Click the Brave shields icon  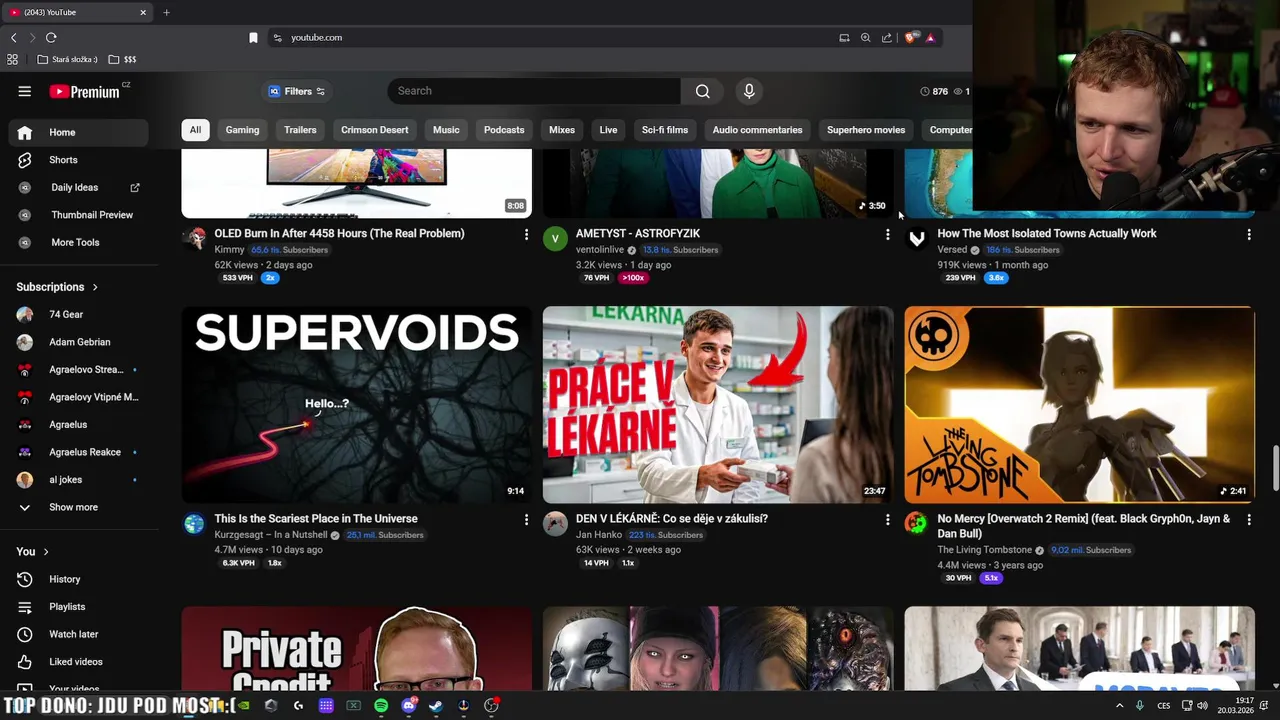[x=909, y=38]
